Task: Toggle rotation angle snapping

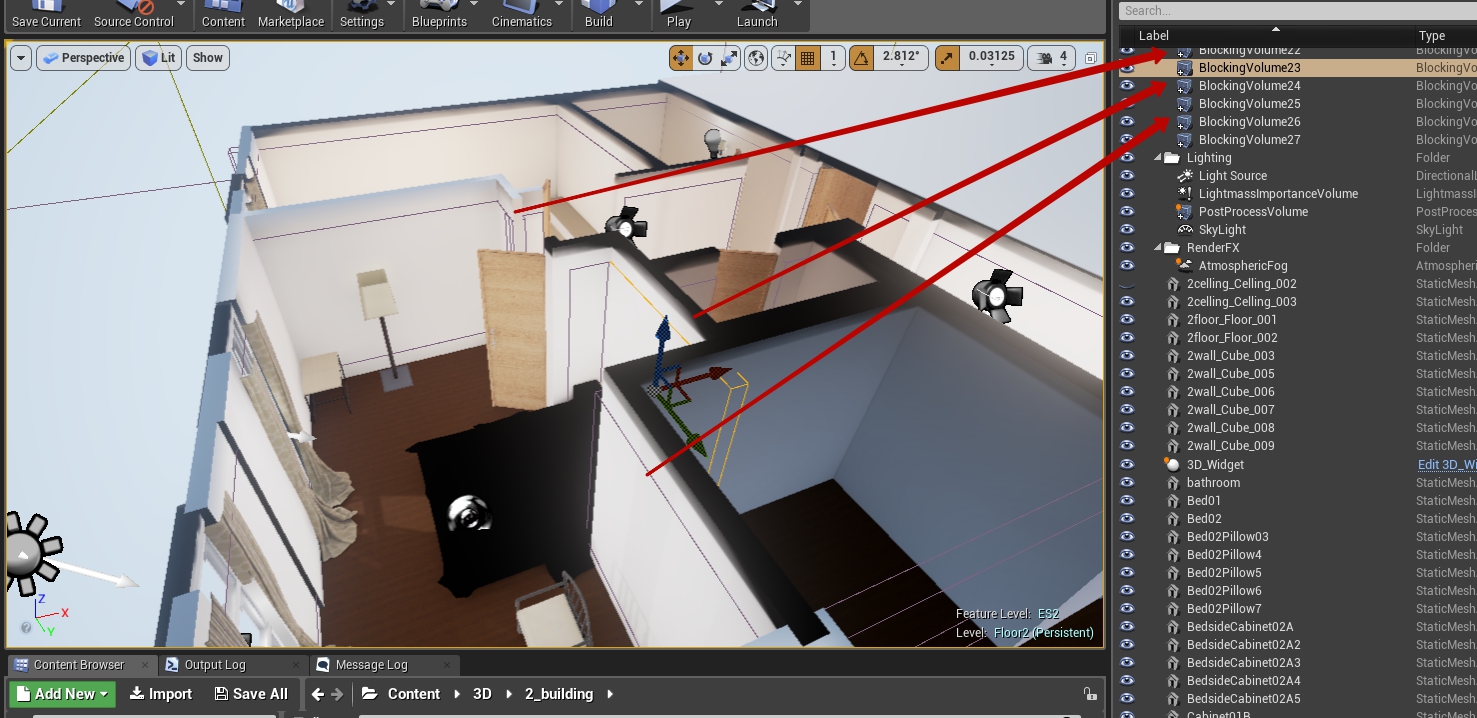Action: [x=861, y=58]
